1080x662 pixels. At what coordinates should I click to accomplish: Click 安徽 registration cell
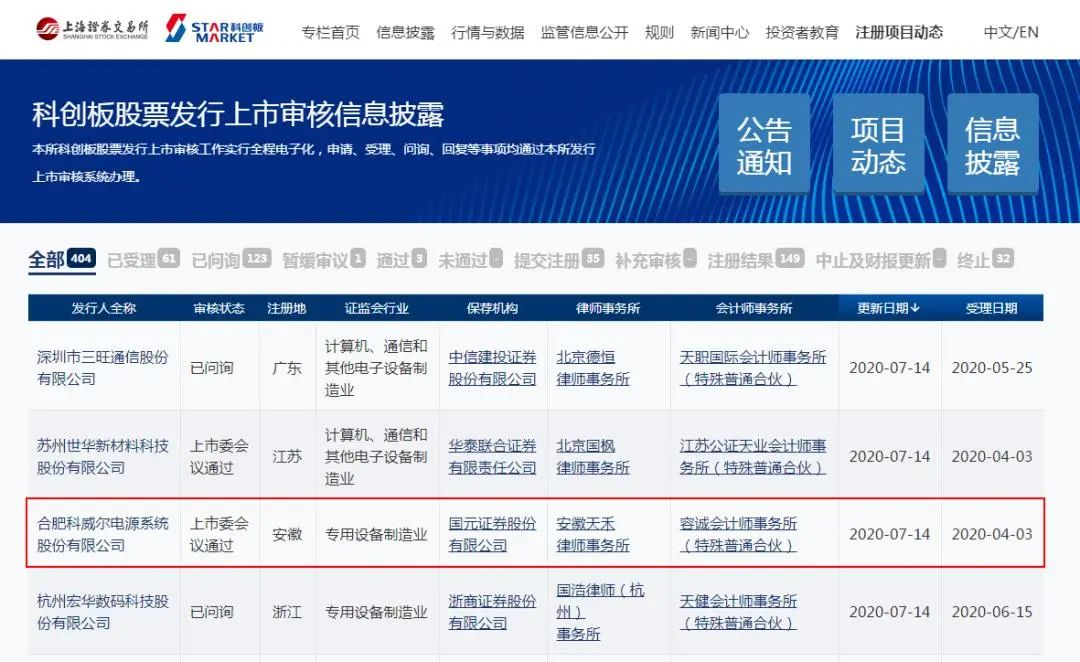(x=287, y=535)
